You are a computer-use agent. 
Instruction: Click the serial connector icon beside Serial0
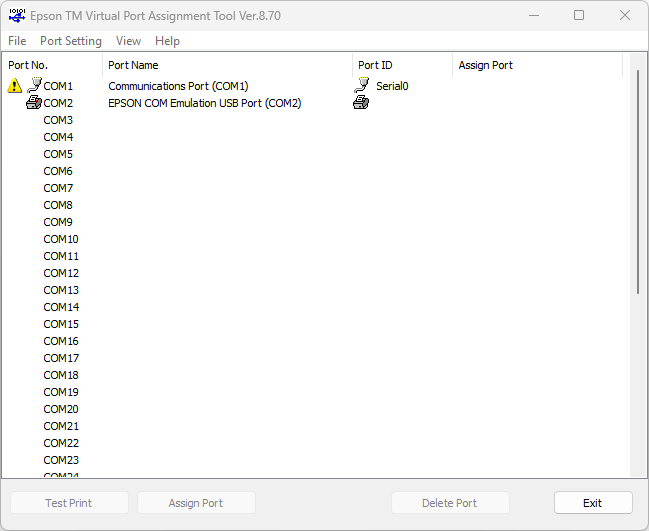tap(361, 85)
